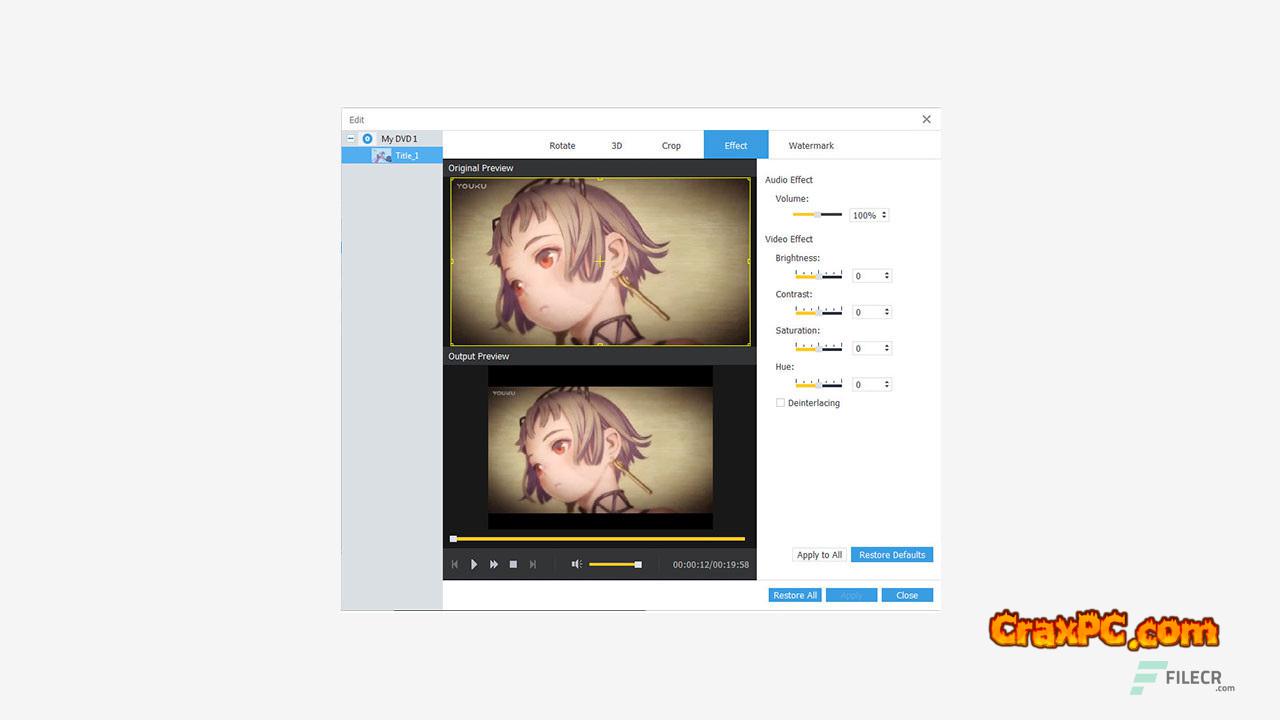The width and height of the screenshot is (1280, 720).
Task: Stop the video playback
Action: point(513,565)
